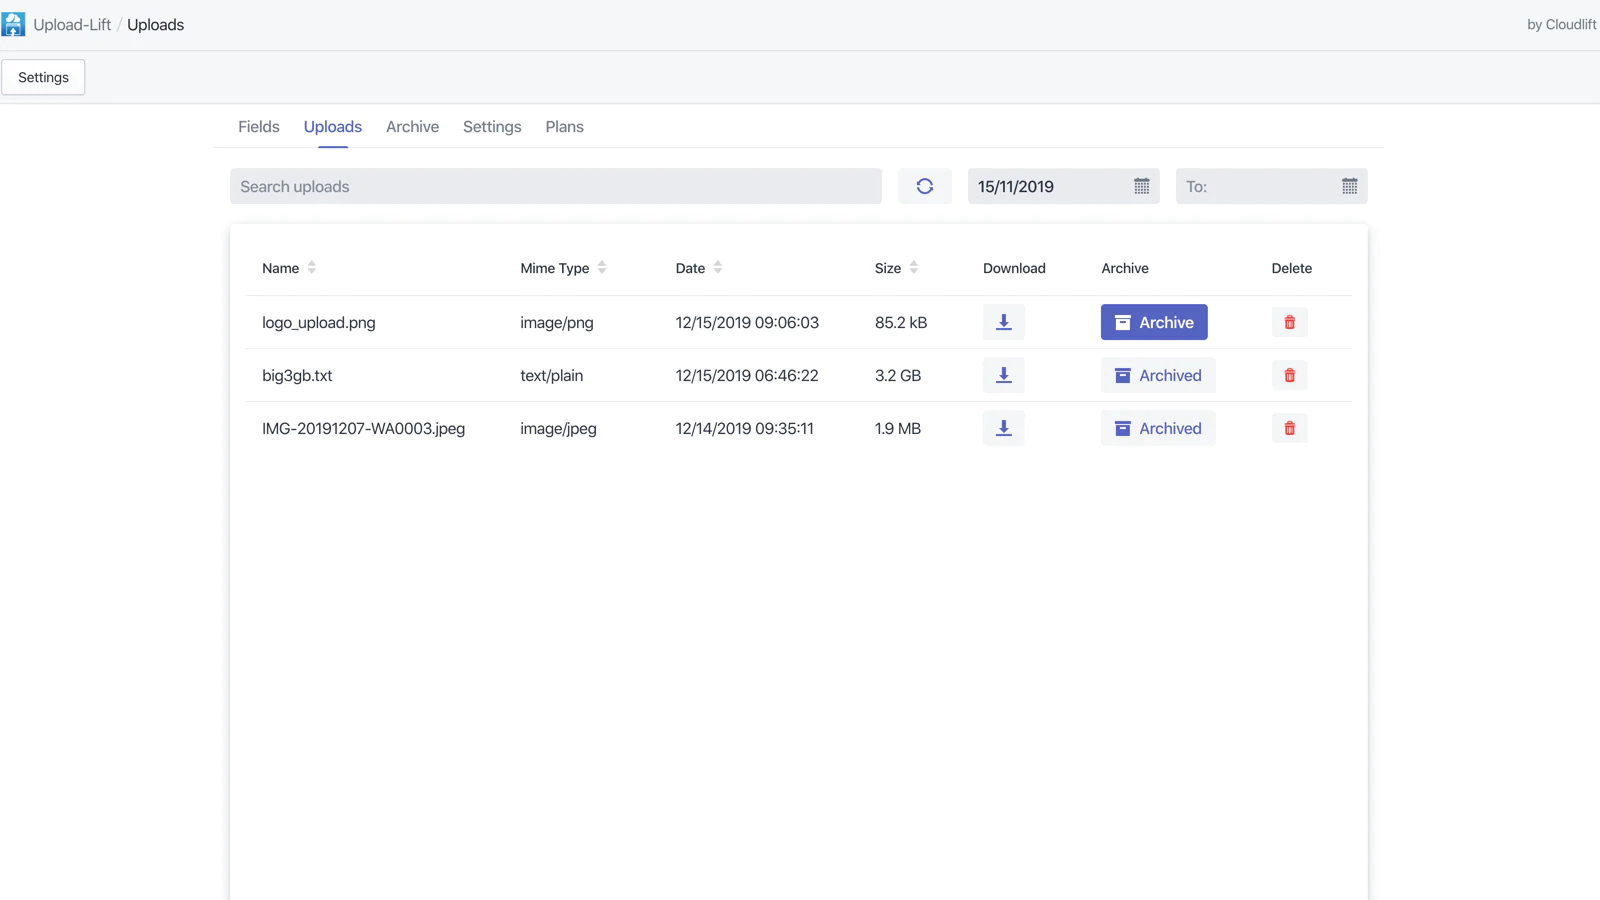Viewport: 1600px width, 900px height.
Task: Delete big3gb.txt using trash icon
Action: click(1289, 375)
